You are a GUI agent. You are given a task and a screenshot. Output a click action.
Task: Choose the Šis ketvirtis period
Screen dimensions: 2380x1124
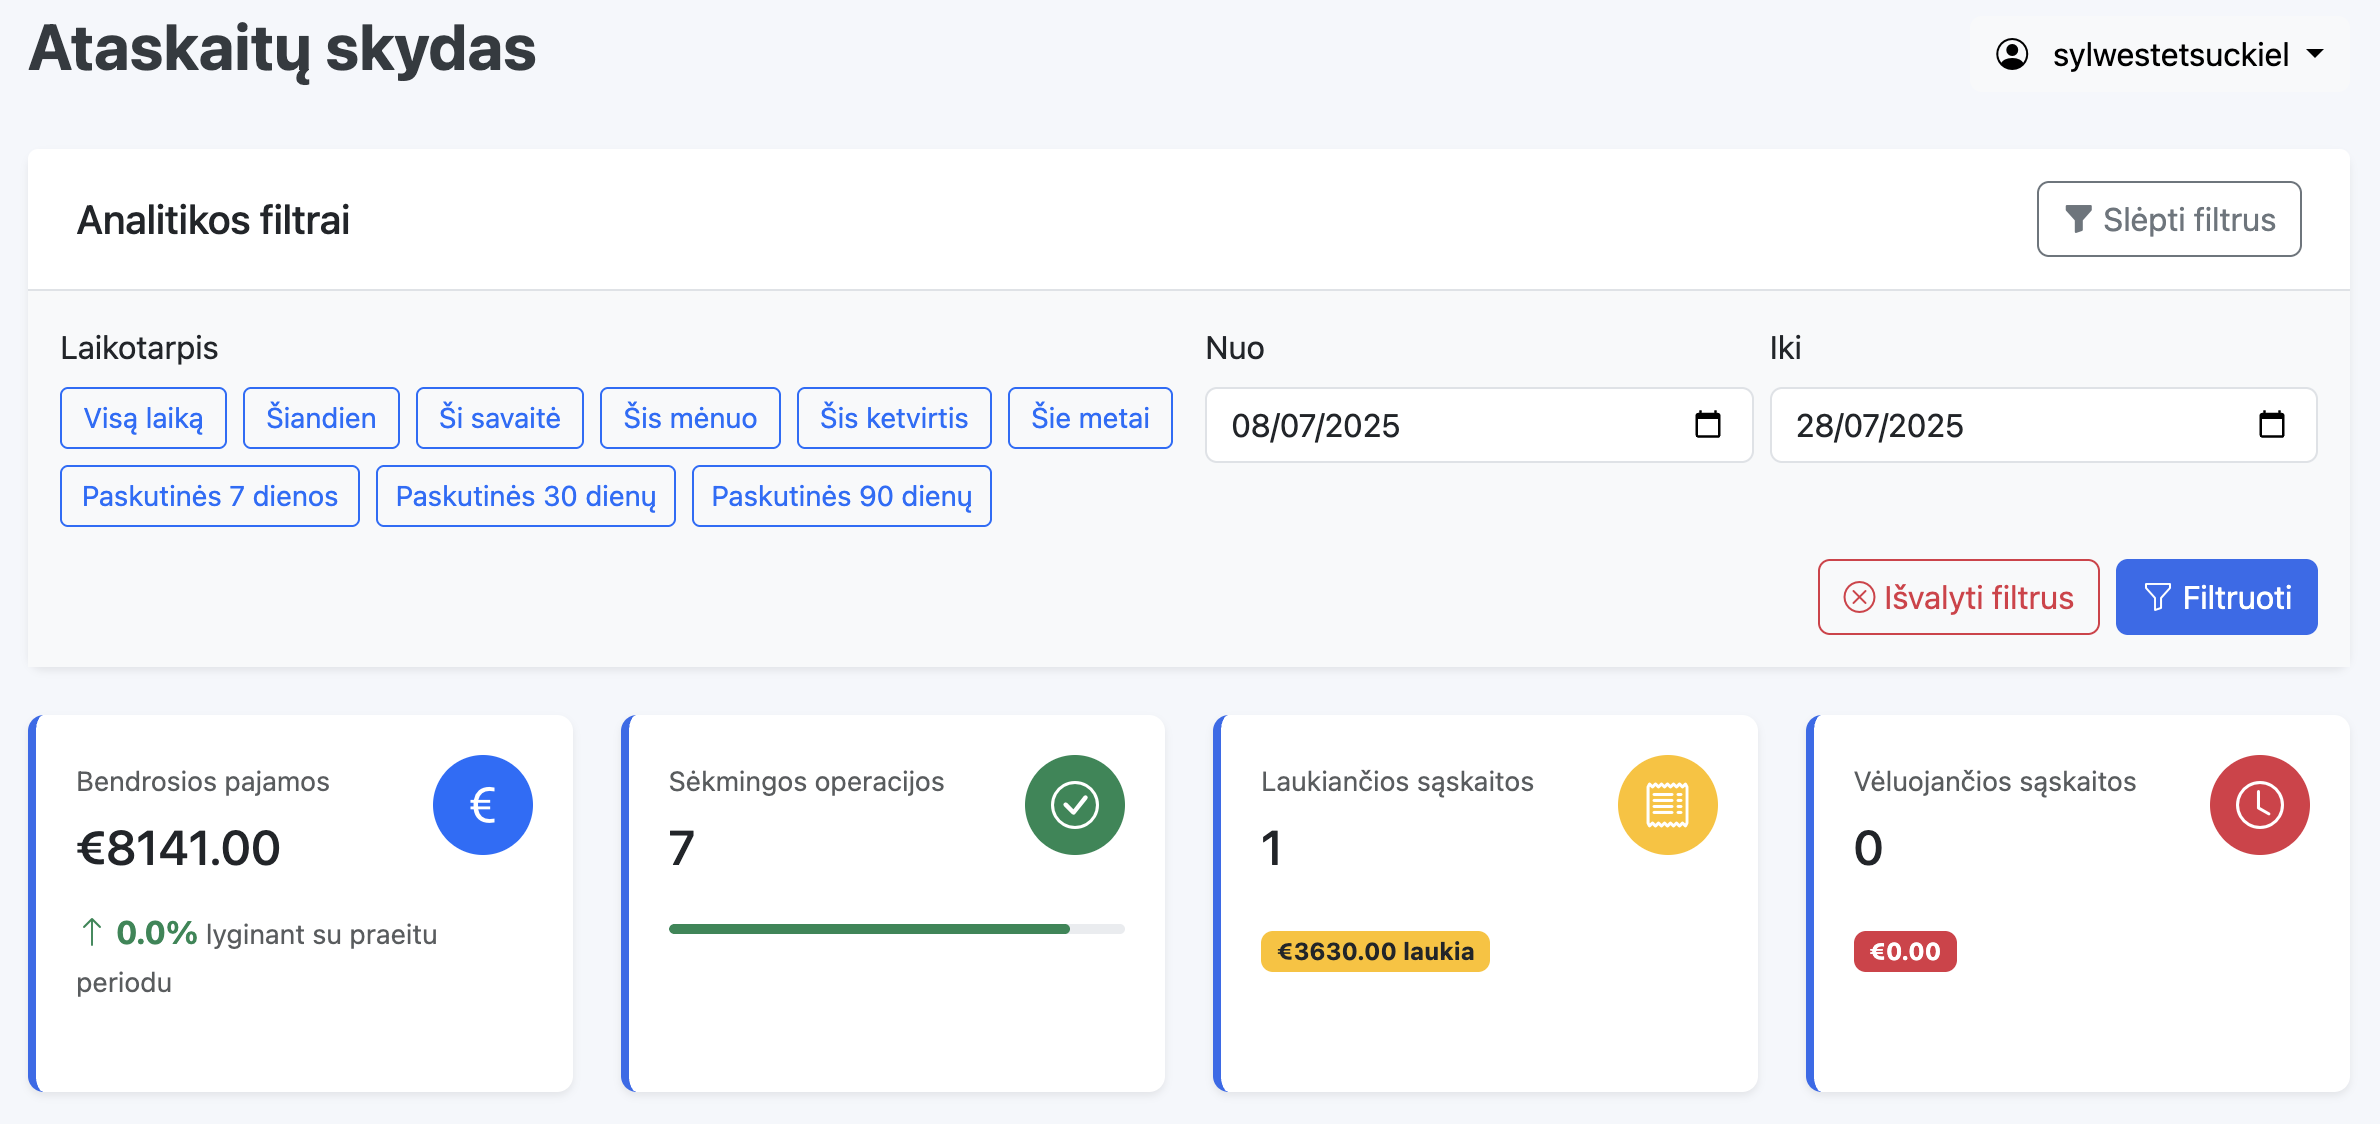coord(893,418)
